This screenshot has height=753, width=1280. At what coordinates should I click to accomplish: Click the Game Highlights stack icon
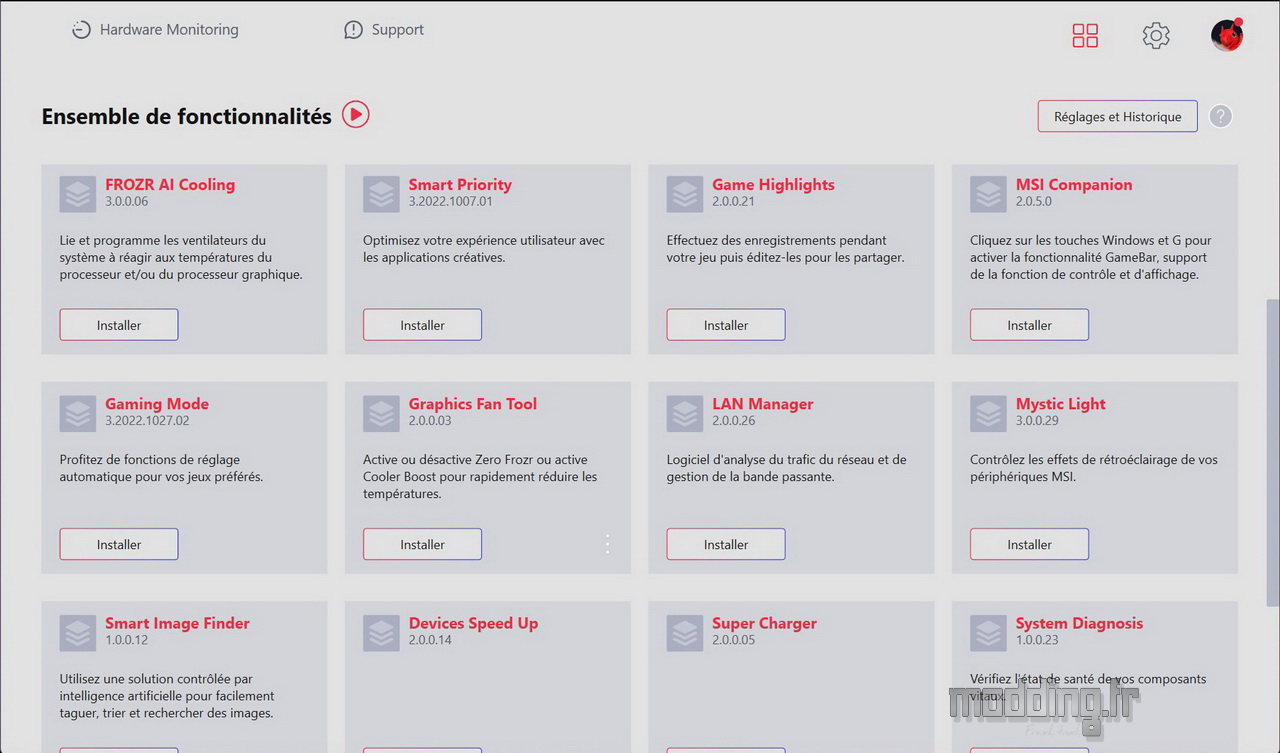click(685, 194)
